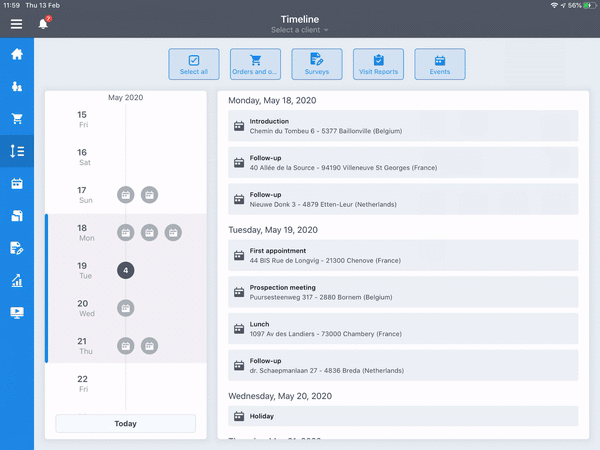Open analytics chart icon in sidebar
The width and height of the screenshot is (600, 450).
(x=16, y=281)
